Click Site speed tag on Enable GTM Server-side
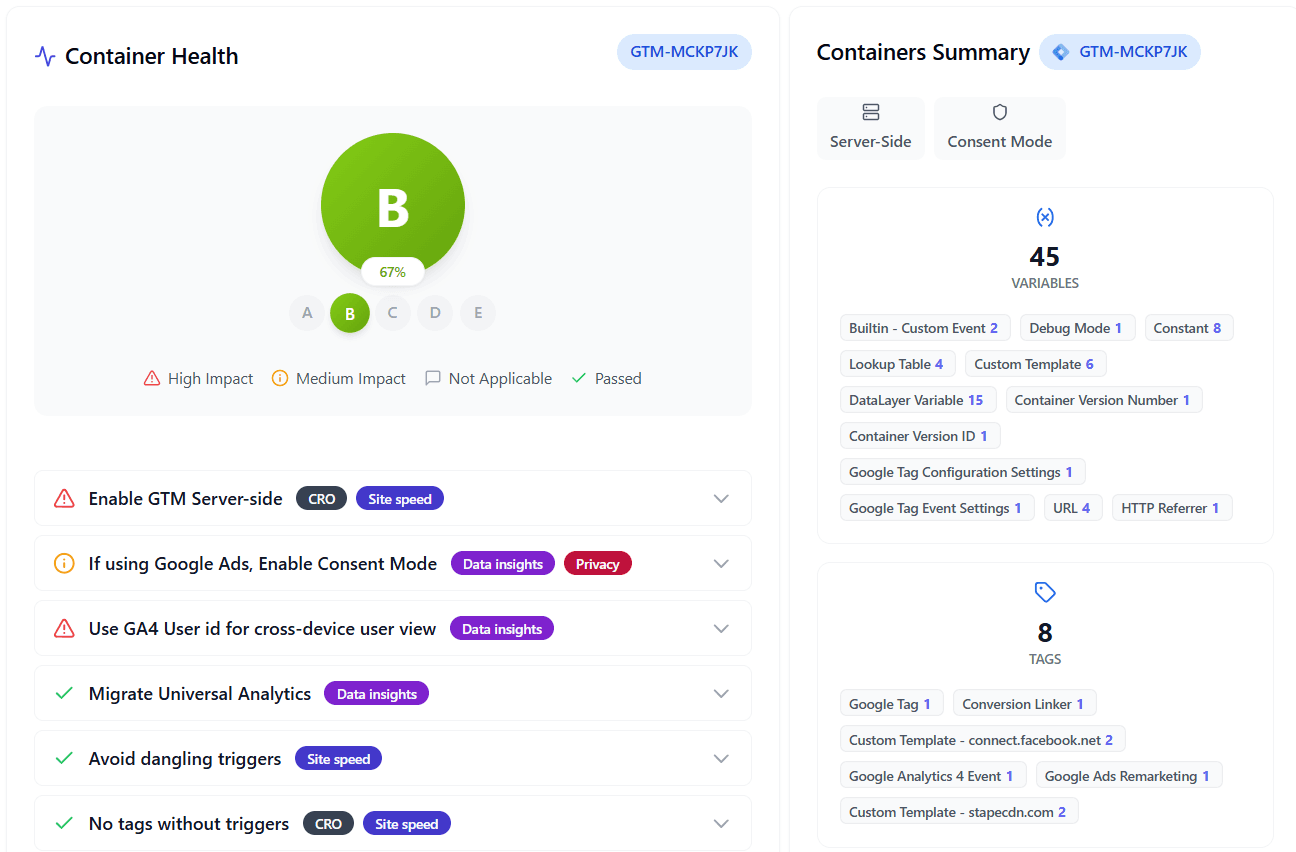The height and width of the screenshot is (852, 1296). coord(400,498)
